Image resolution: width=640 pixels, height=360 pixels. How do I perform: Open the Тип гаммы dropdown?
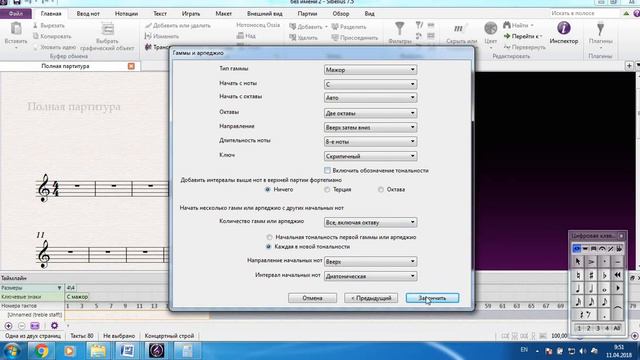370,70
